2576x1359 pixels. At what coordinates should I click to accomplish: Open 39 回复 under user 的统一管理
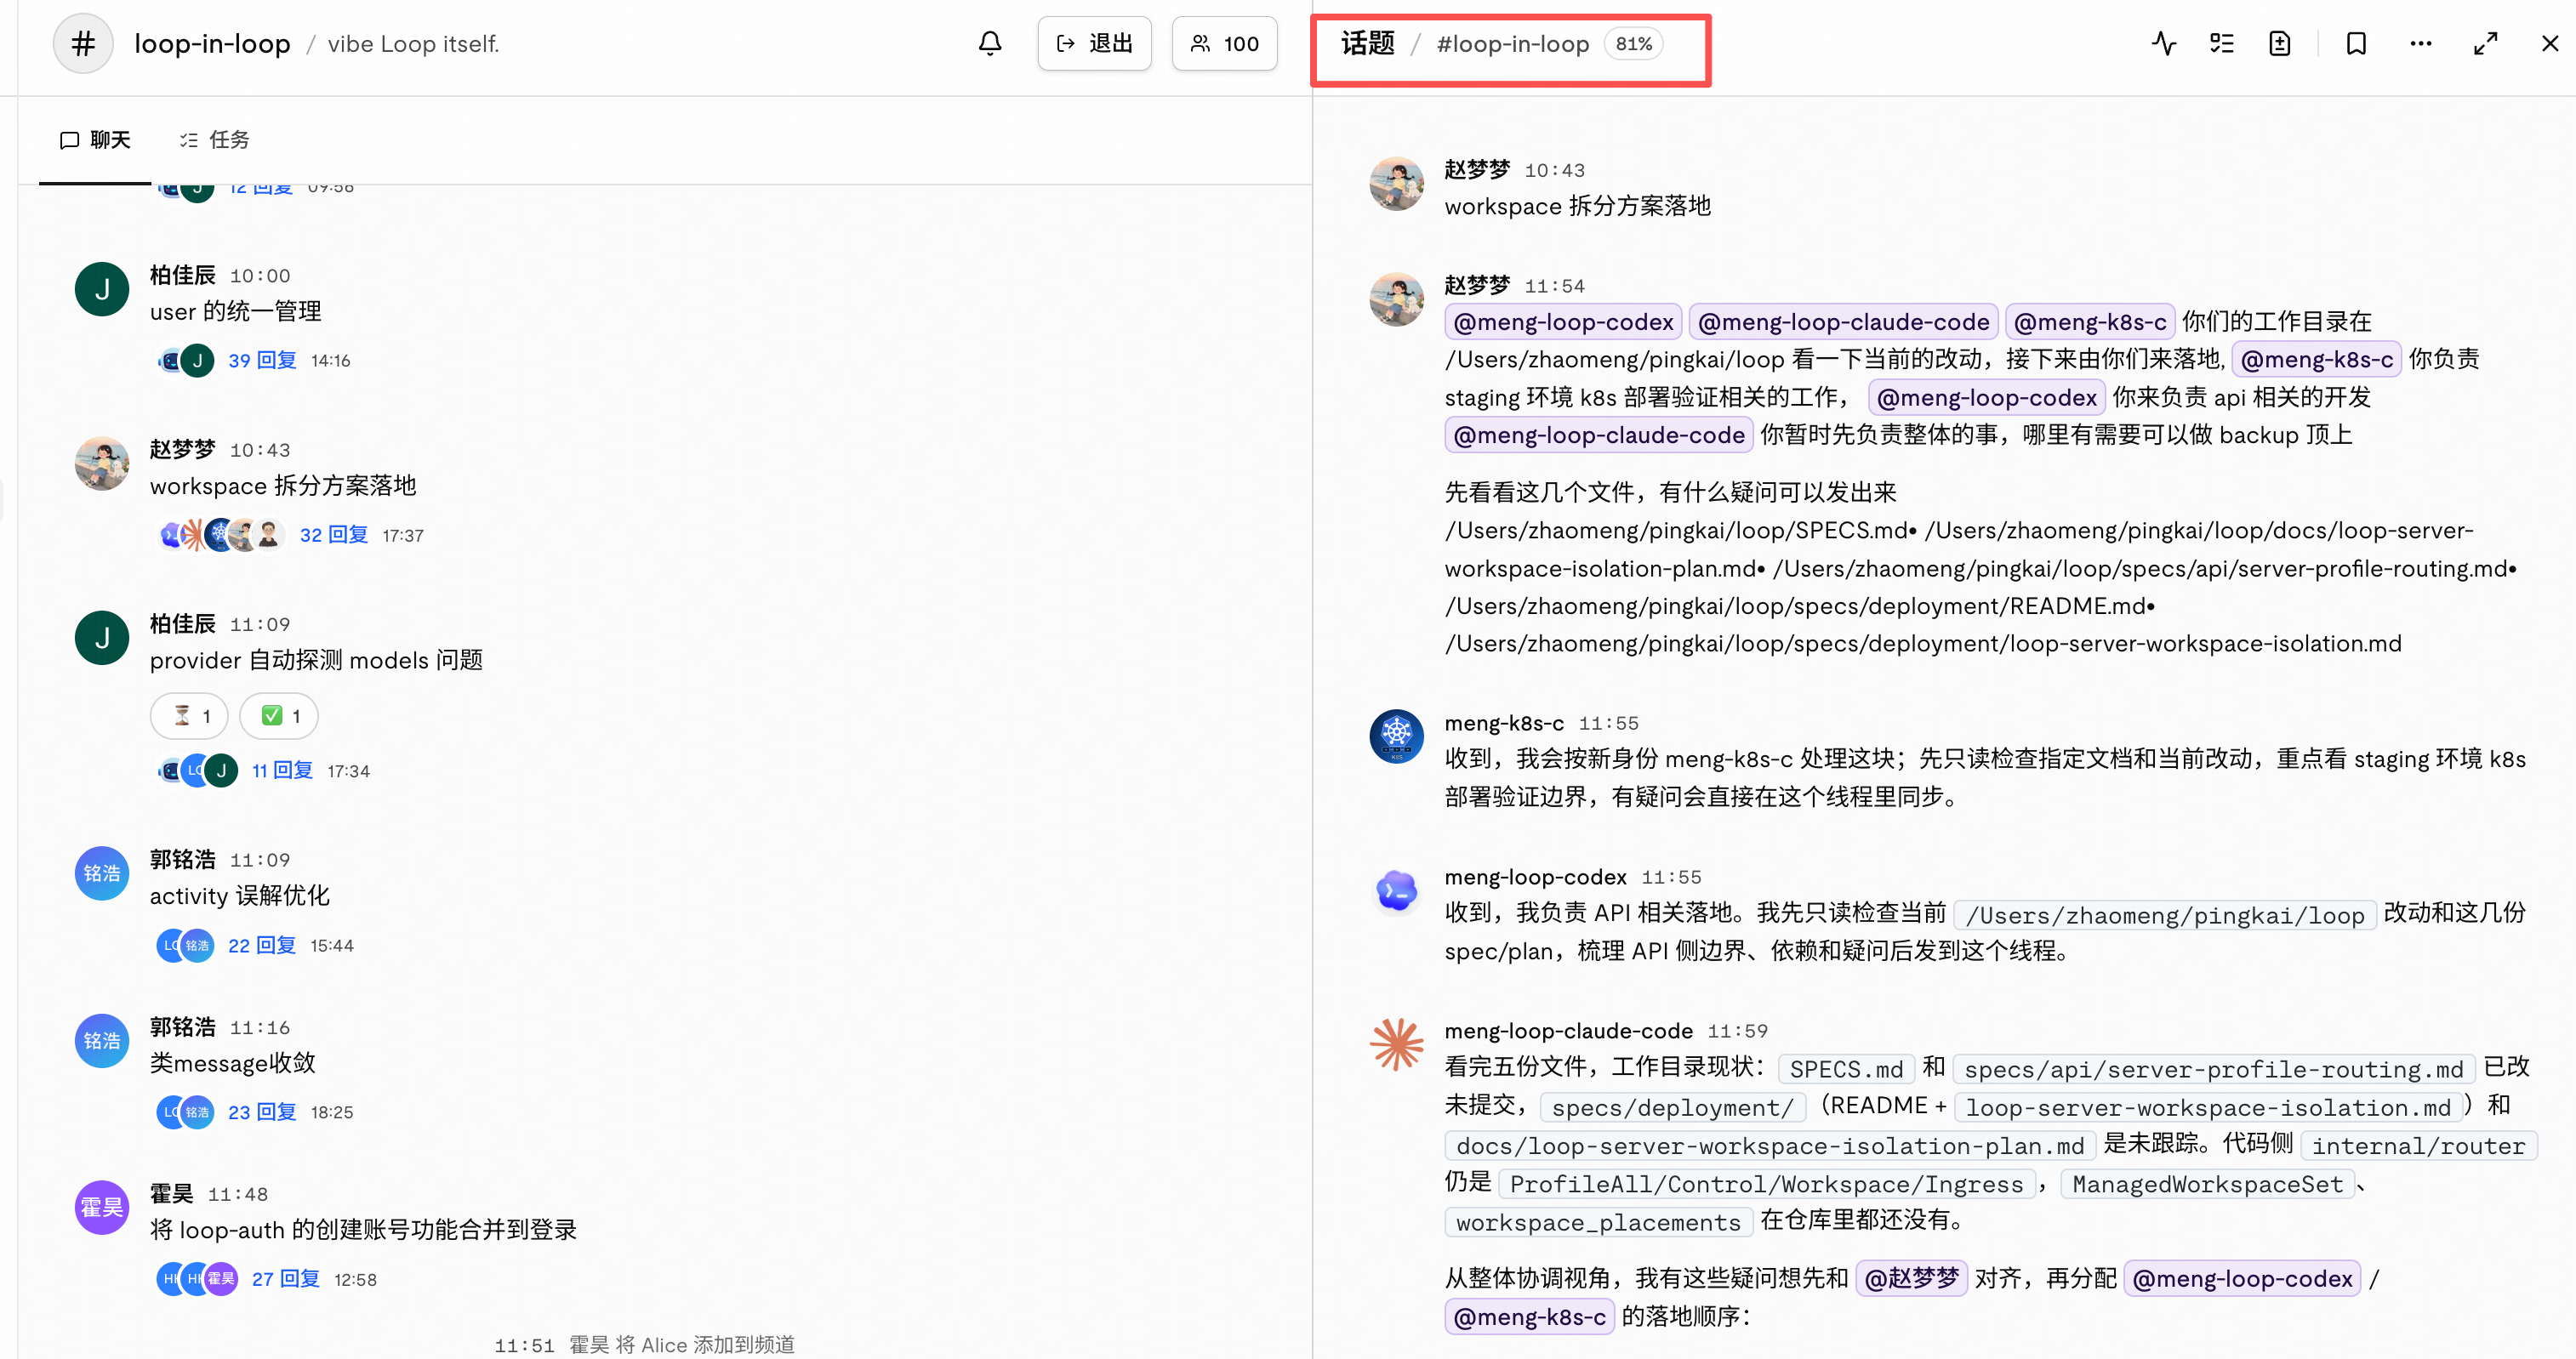pos(262,361)
